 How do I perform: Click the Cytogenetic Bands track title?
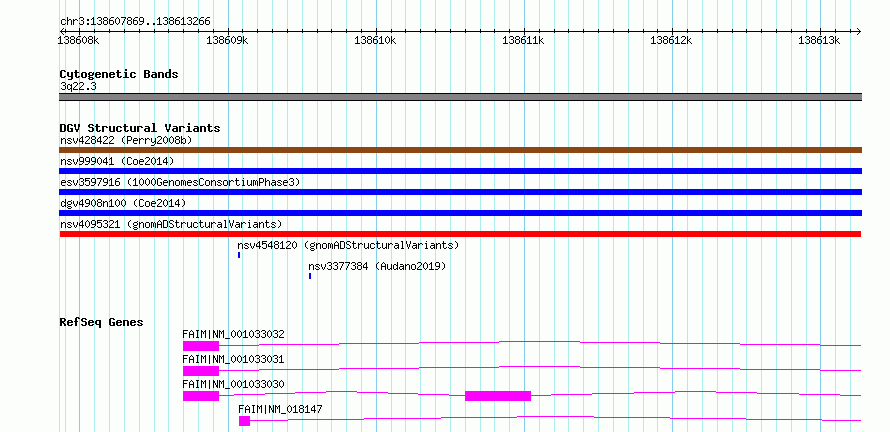(x=119, y=74)
